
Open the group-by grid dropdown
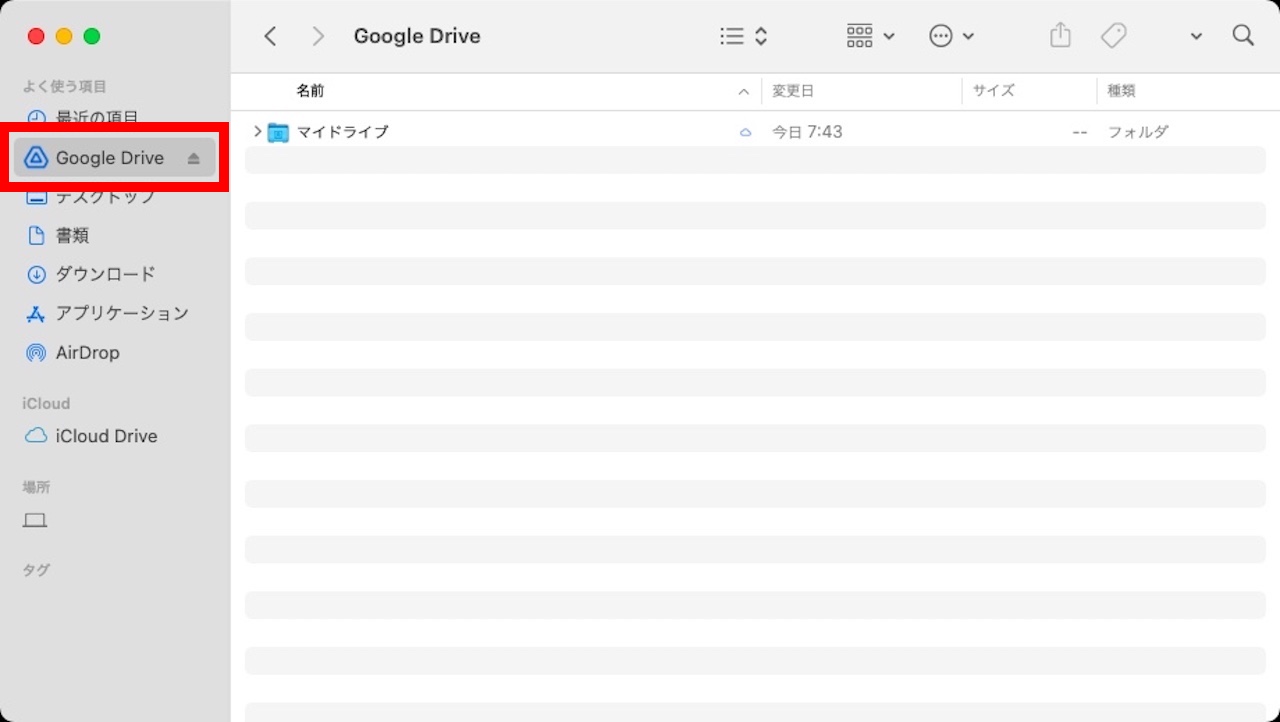(870, 36)
